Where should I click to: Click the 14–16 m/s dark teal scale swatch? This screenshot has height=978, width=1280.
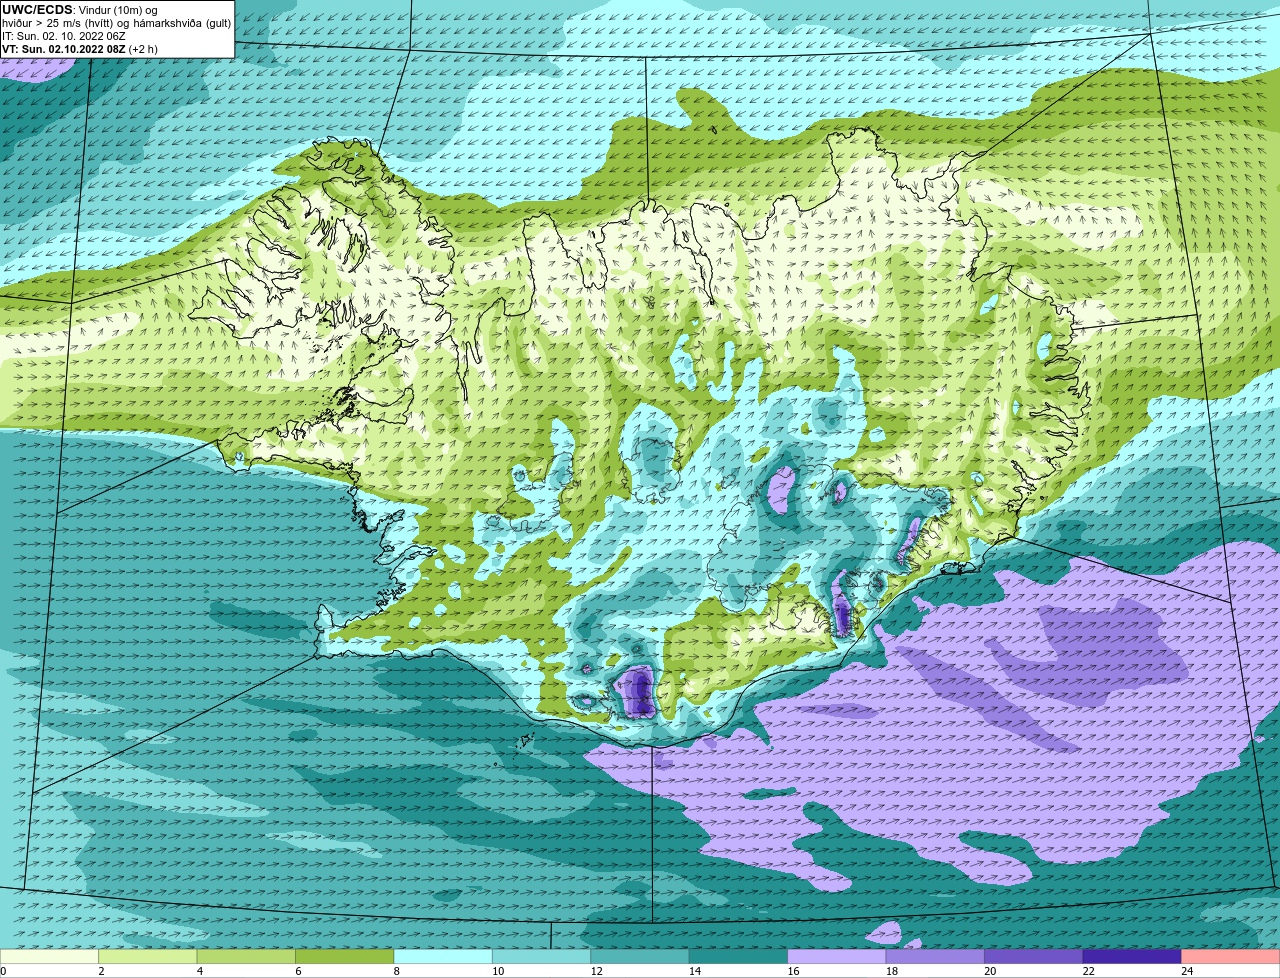(x=739, y=956)
